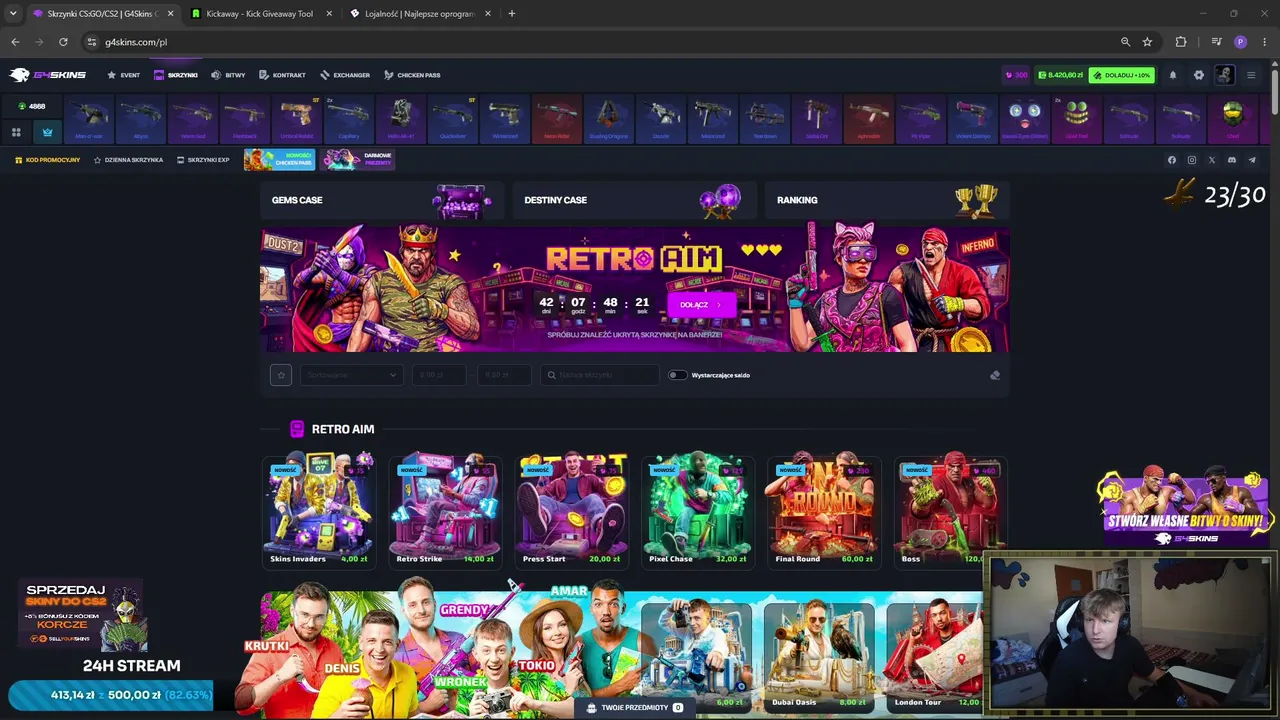This screenshot has width=1280, height=720.
Task: Open the G4Skins Discord icon
Action: [x=1232, y=160]
